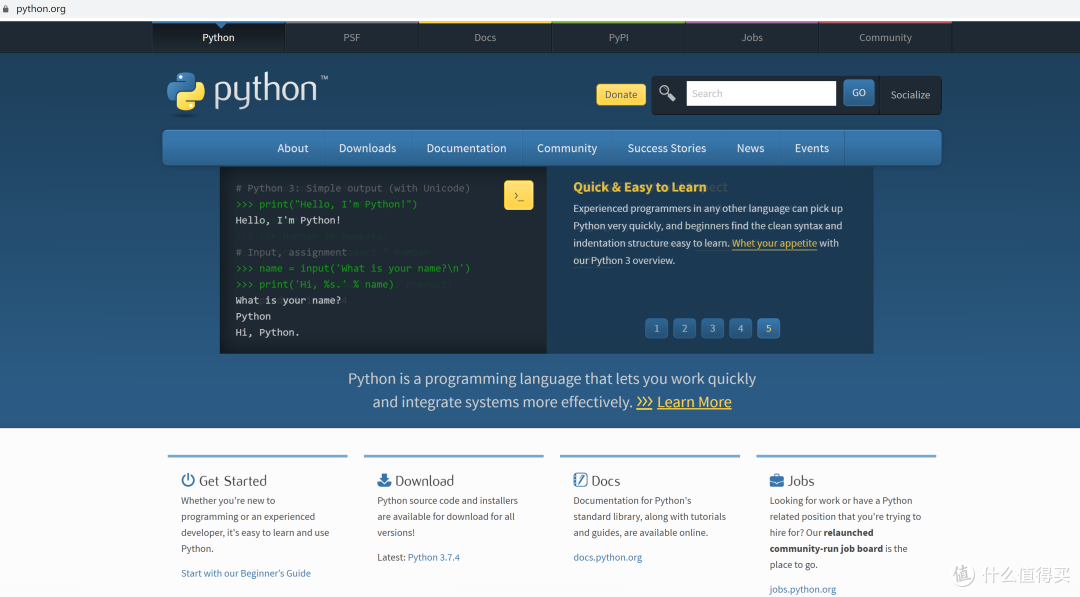Click the Get Started heading
1080x597 pixels.
[233, 481]
